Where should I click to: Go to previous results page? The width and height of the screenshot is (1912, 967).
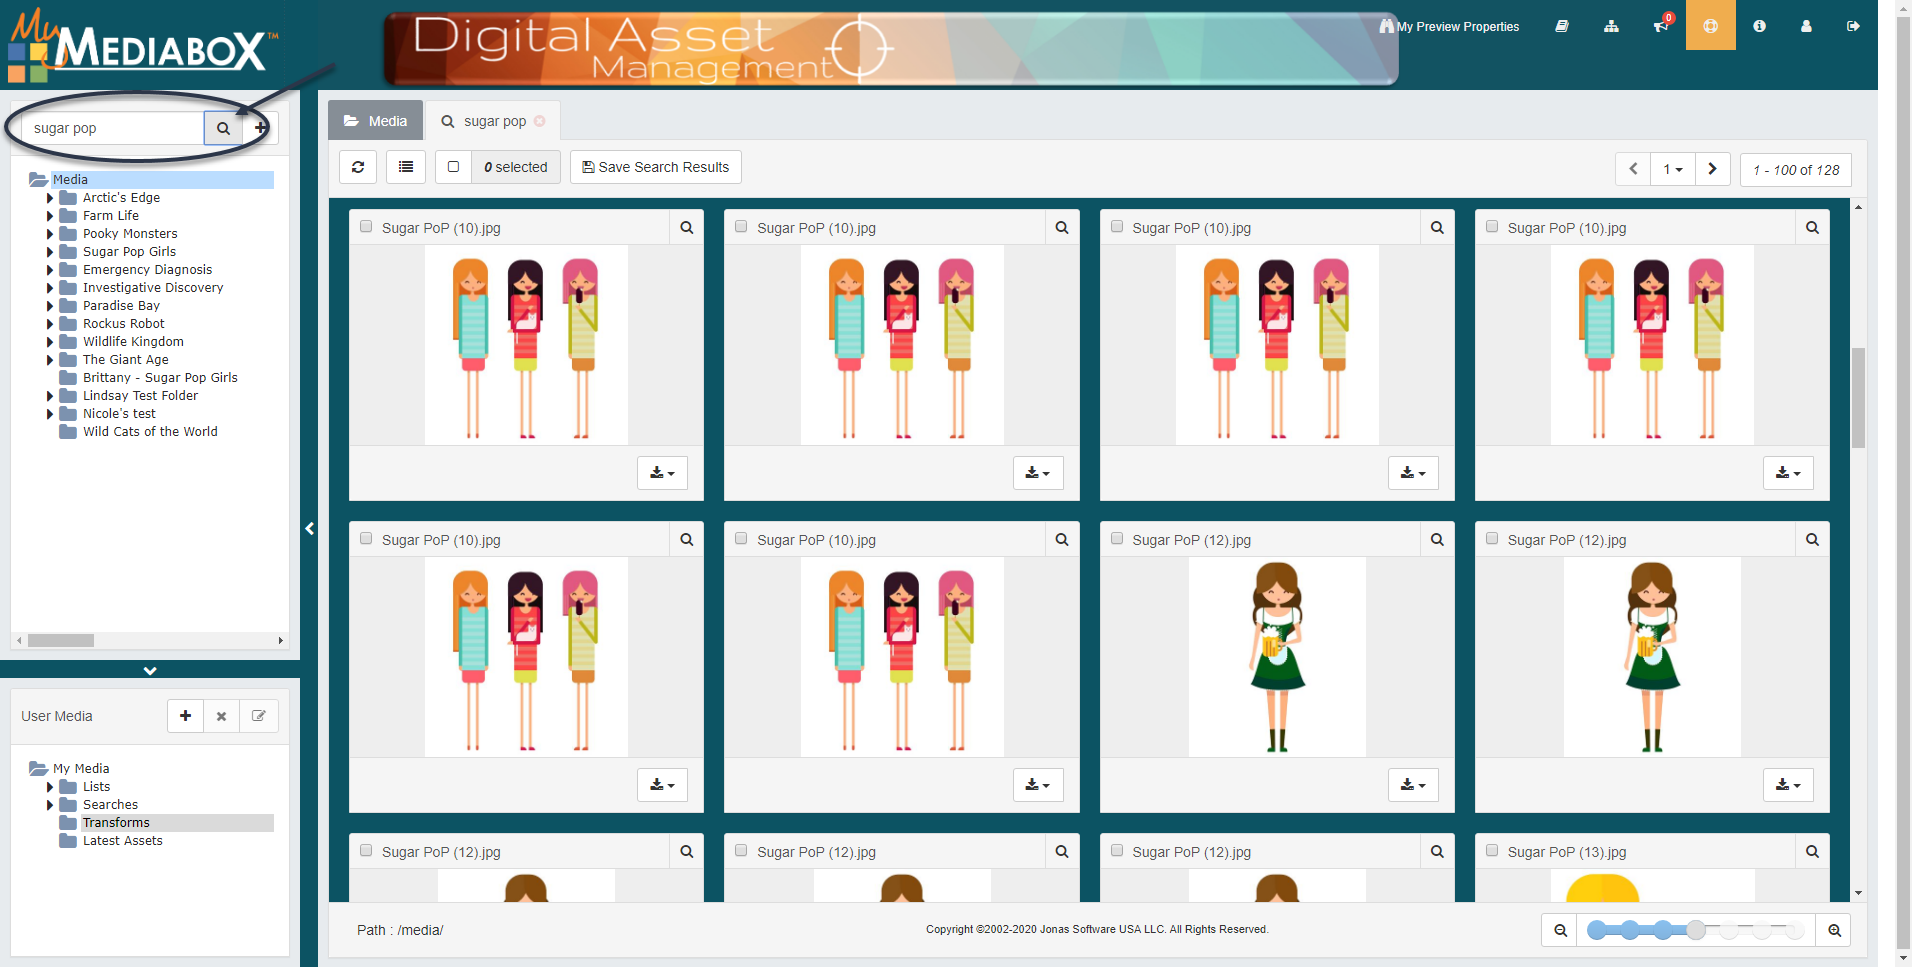pyautogui.click(x=1633, y=169)
